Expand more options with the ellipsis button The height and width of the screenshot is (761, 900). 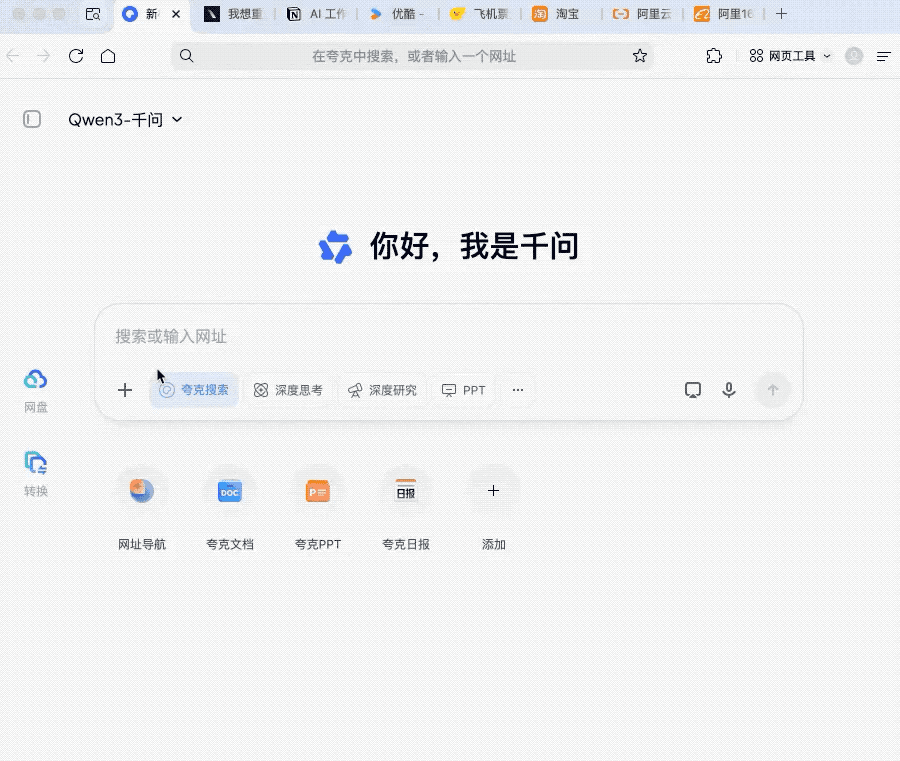[518, 390]
